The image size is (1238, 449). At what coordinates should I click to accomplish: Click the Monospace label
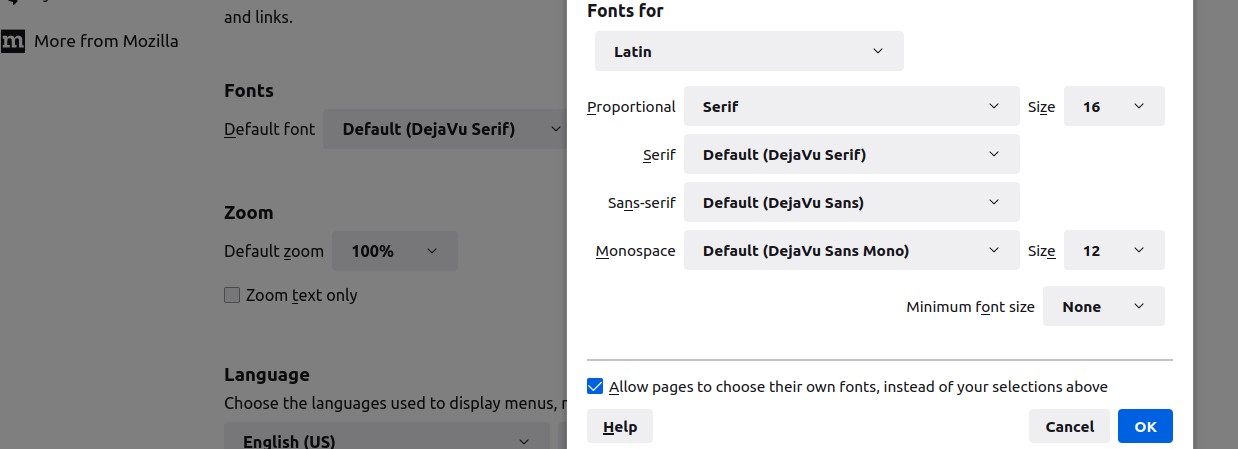636,251
